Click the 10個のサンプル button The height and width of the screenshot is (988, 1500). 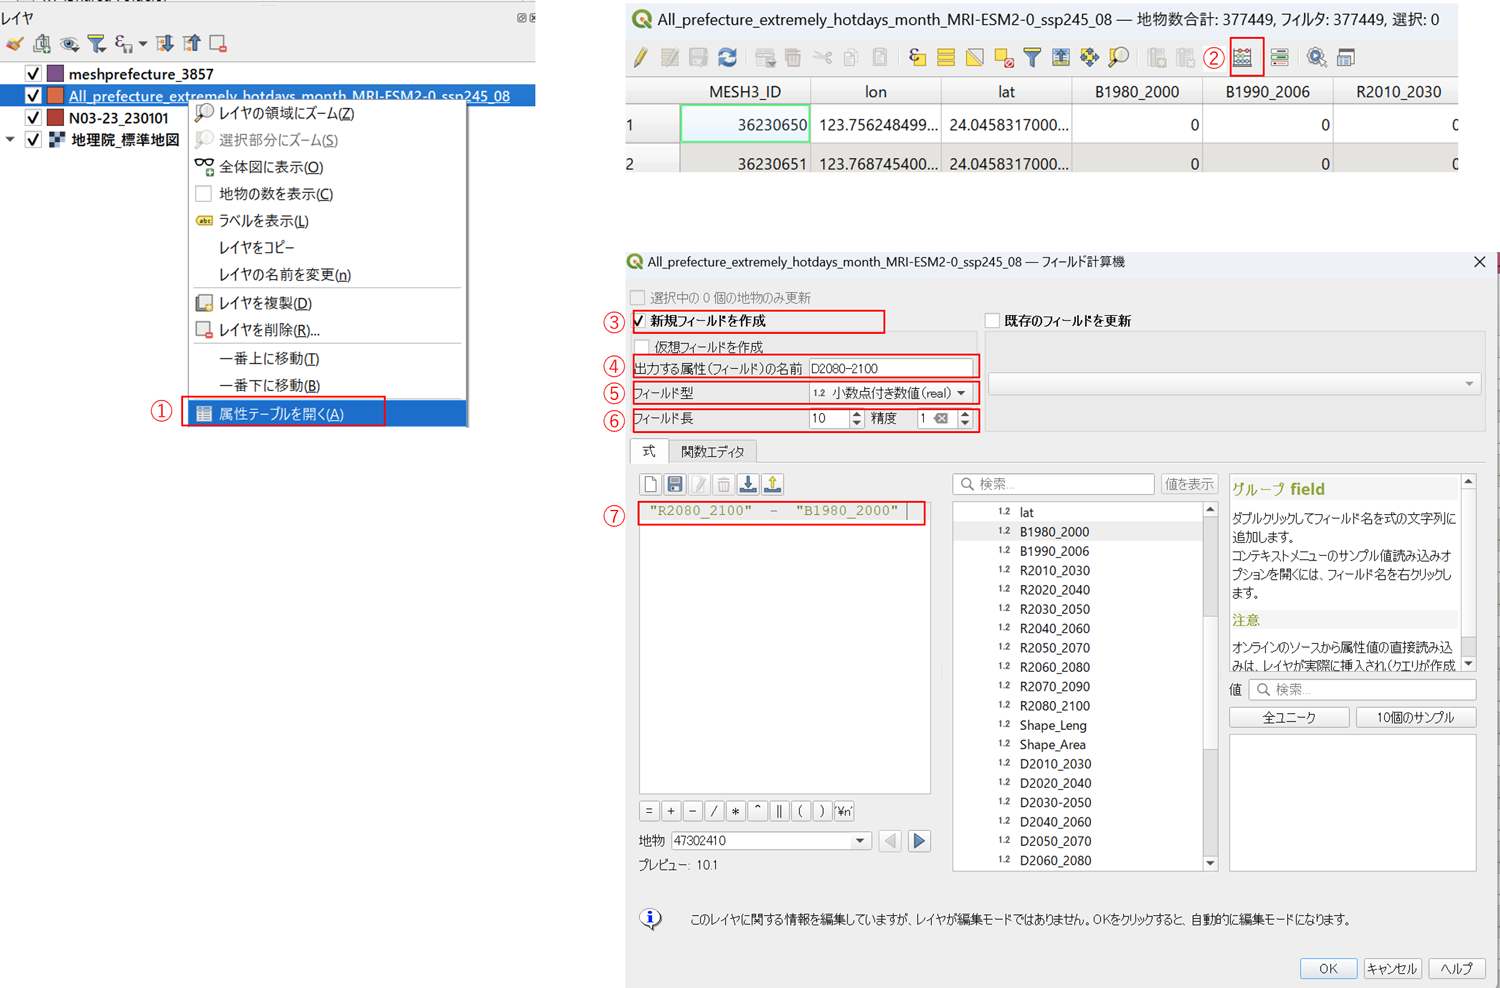point(1414,717)
